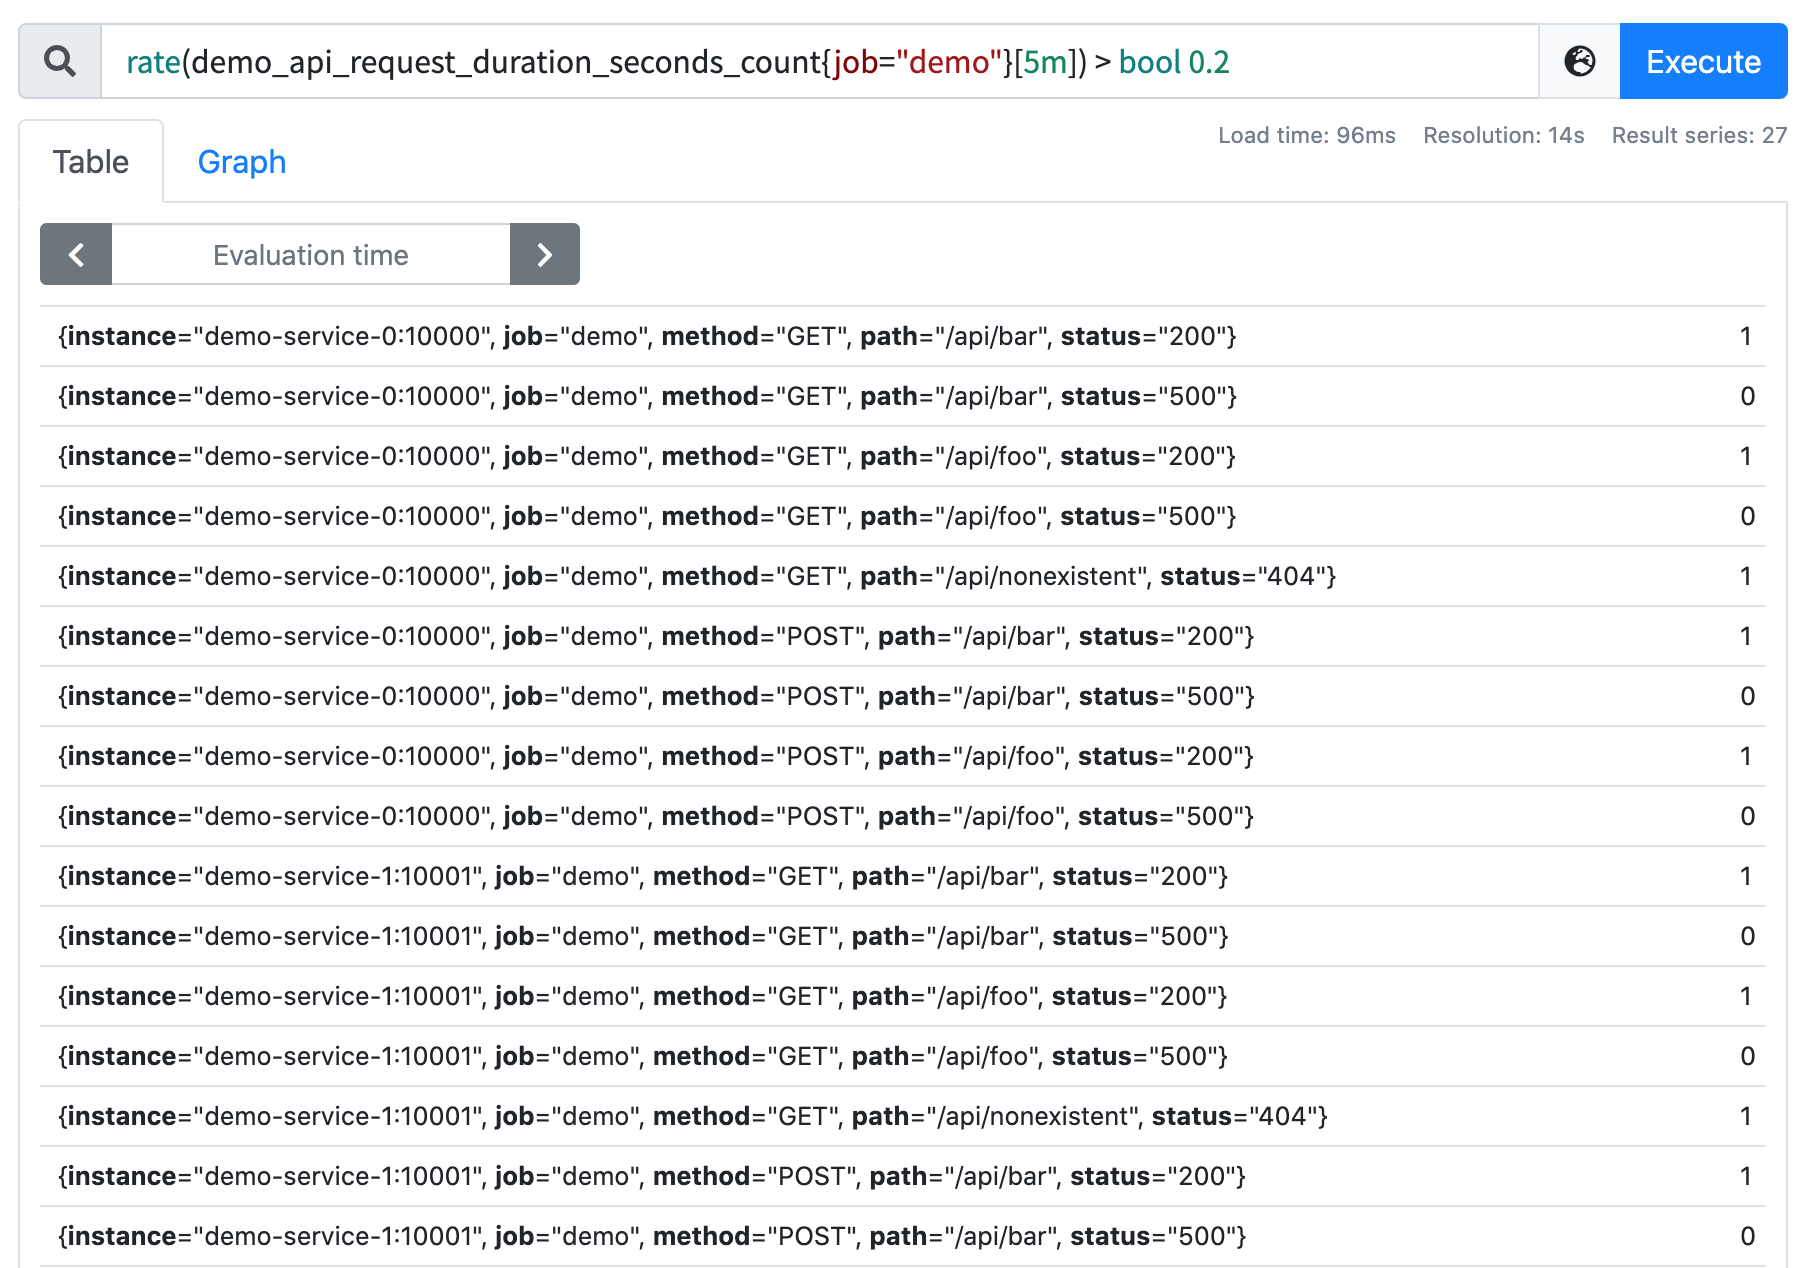Select the Table tab
The height and width of the screenshot is (1268, 1802).
pos(91,162)
